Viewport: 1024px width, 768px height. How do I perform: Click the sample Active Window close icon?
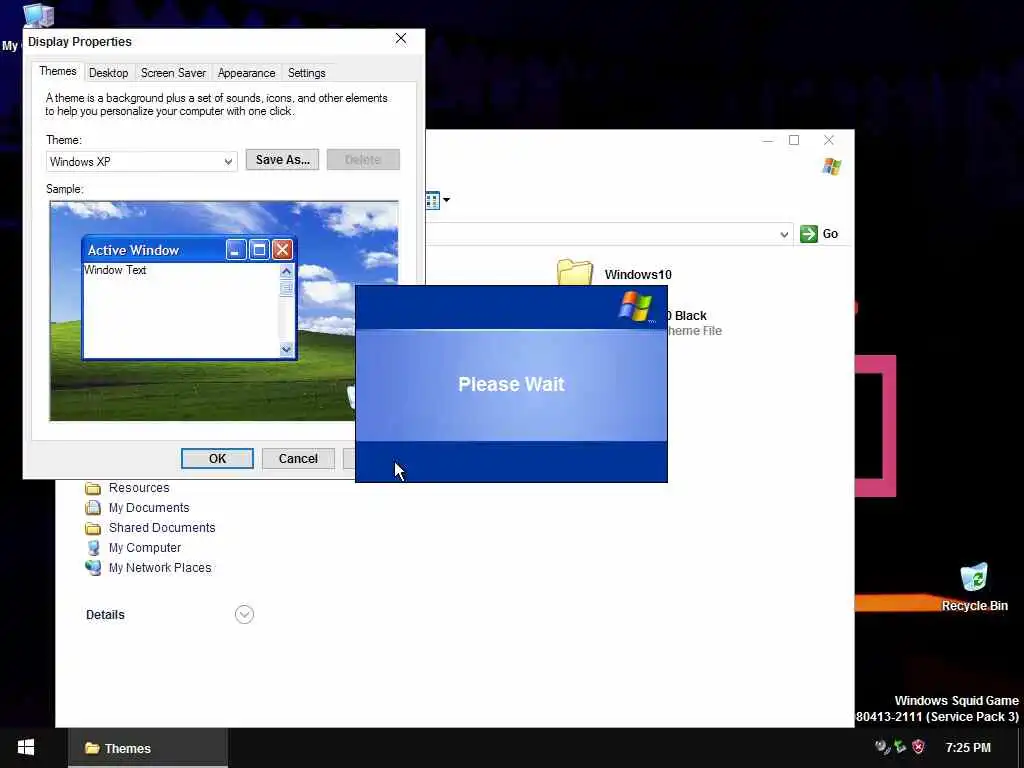tap(282, 249)
